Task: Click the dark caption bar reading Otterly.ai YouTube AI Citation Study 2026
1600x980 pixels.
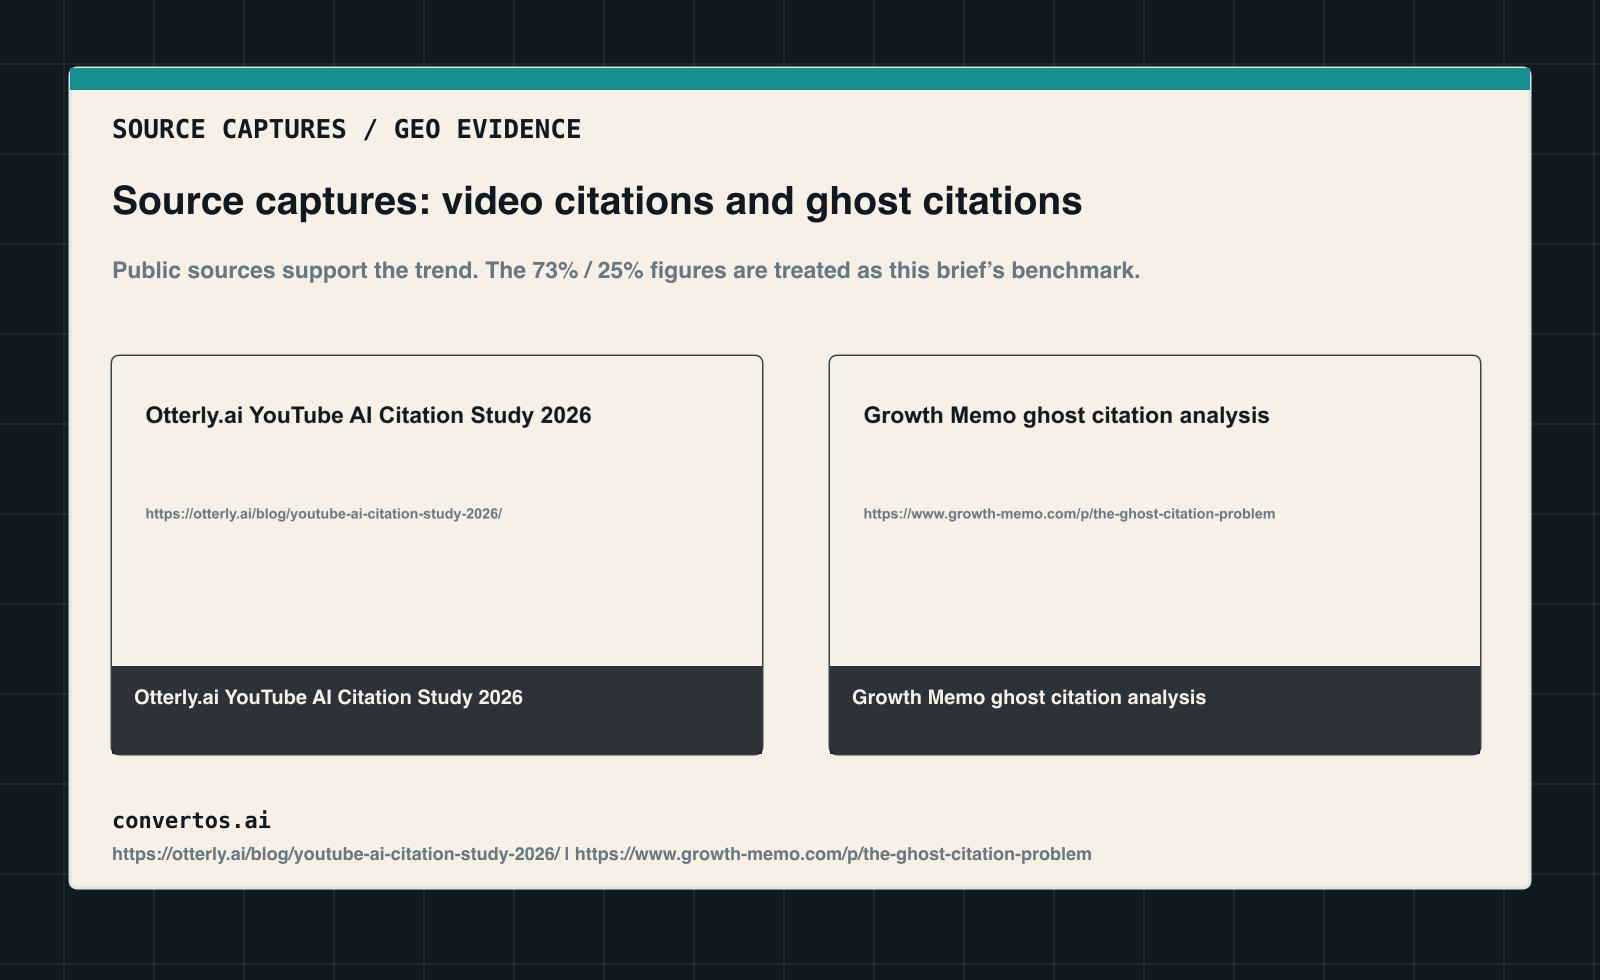Action: click(437, 710)
